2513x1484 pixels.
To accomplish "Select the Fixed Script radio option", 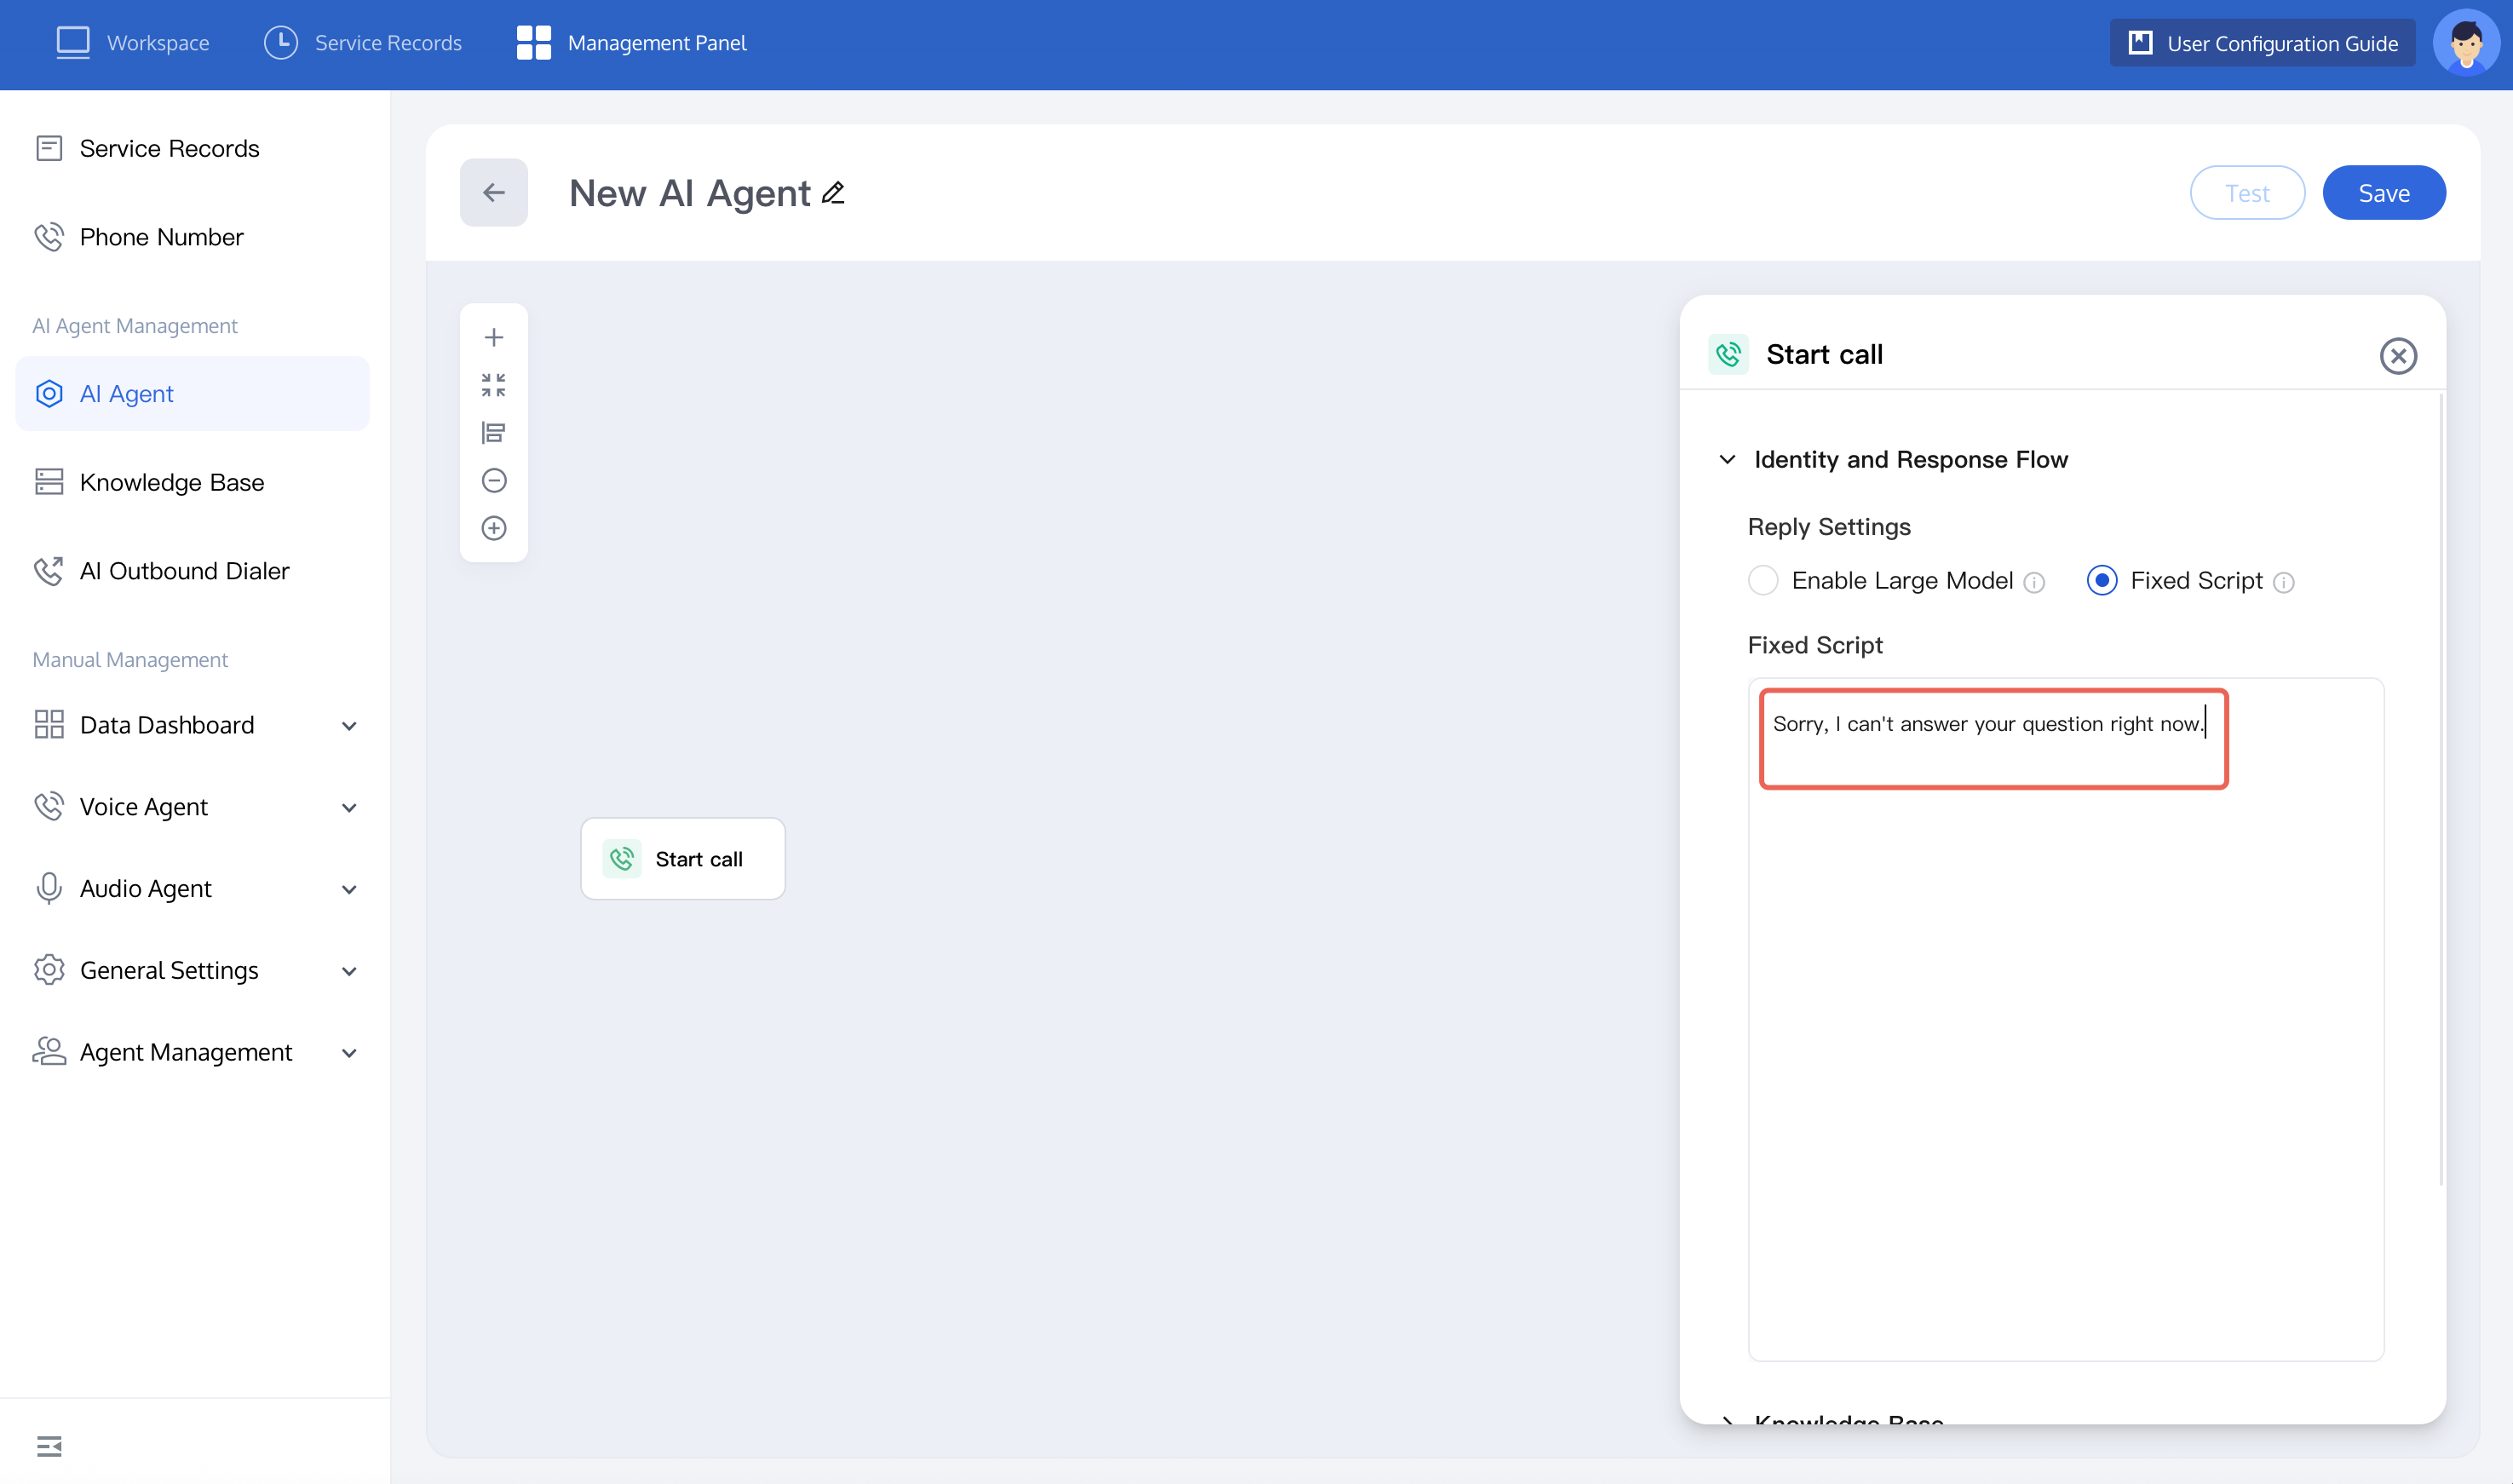I will (x=2102, y=580).
